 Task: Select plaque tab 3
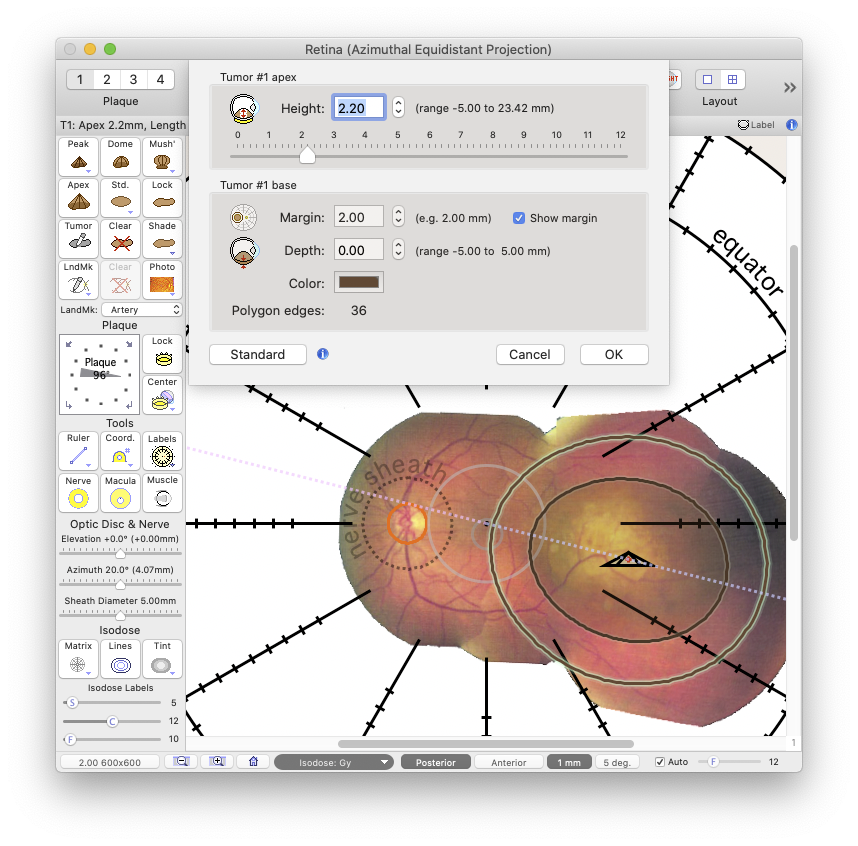coord(132,80)
